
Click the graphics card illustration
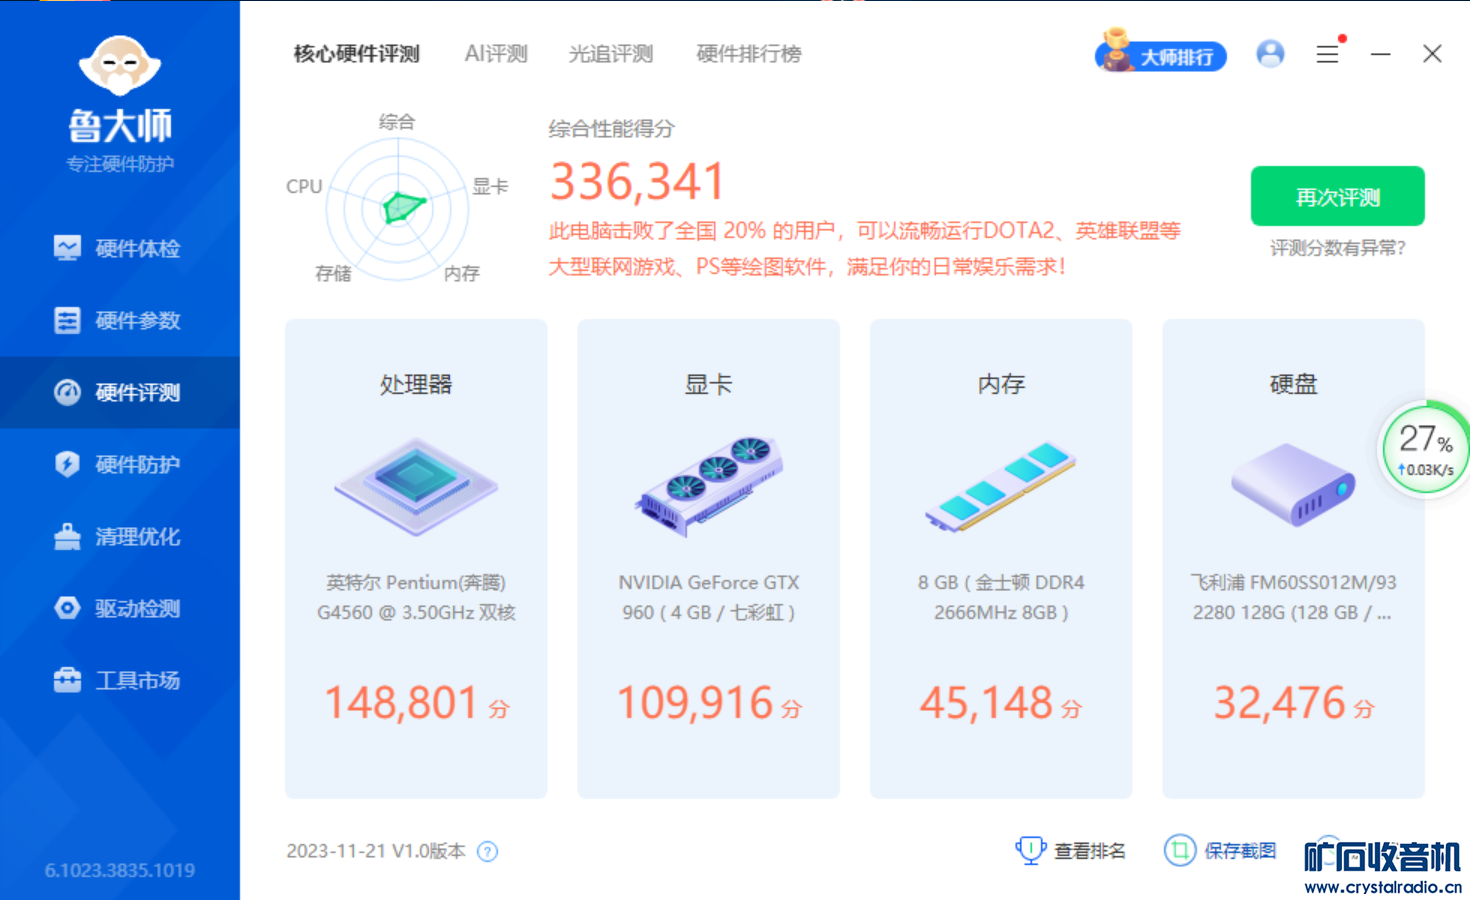point(709,486)
